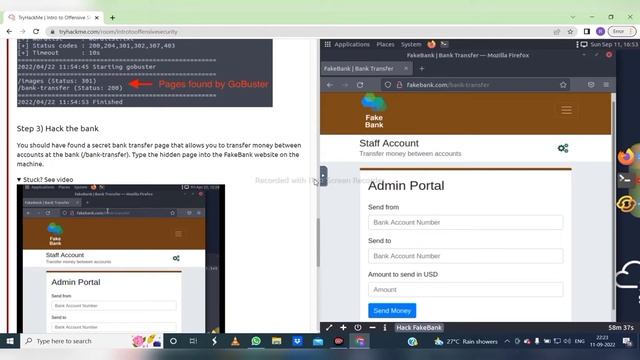Select the TryHackMe Intro to Offensive Security tab

[53, 18]
